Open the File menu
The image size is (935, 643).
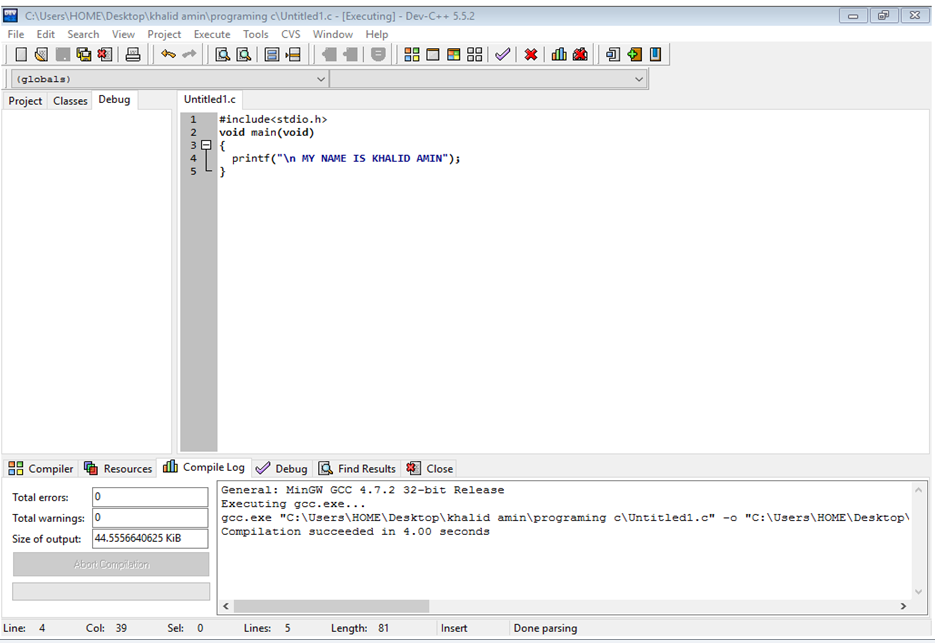(x=16, y=34)
